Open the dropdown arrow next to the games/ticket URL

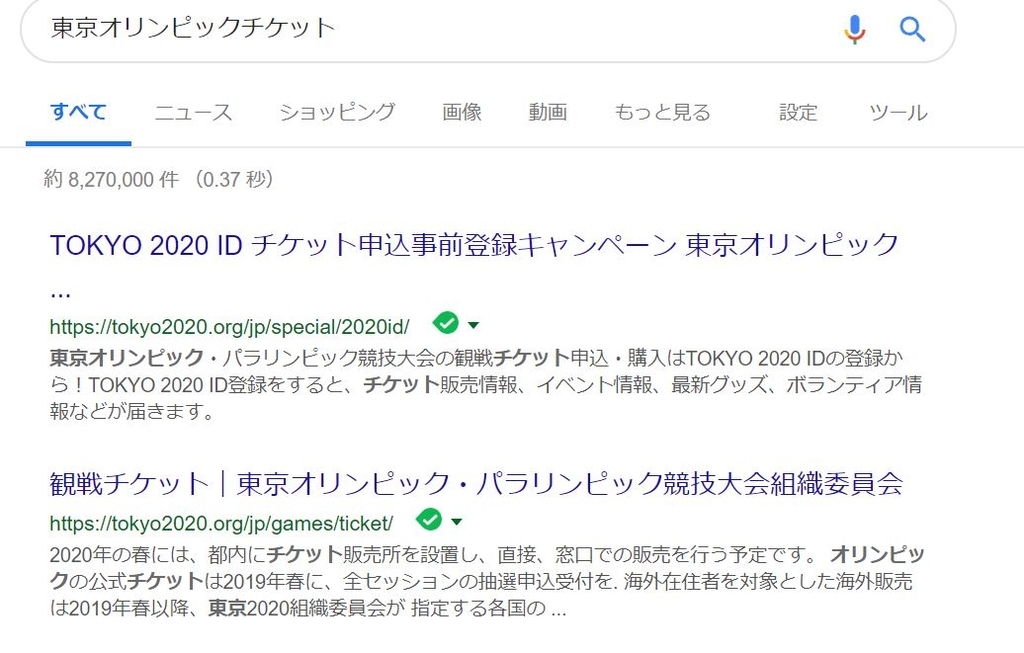(x=456, y=521)
